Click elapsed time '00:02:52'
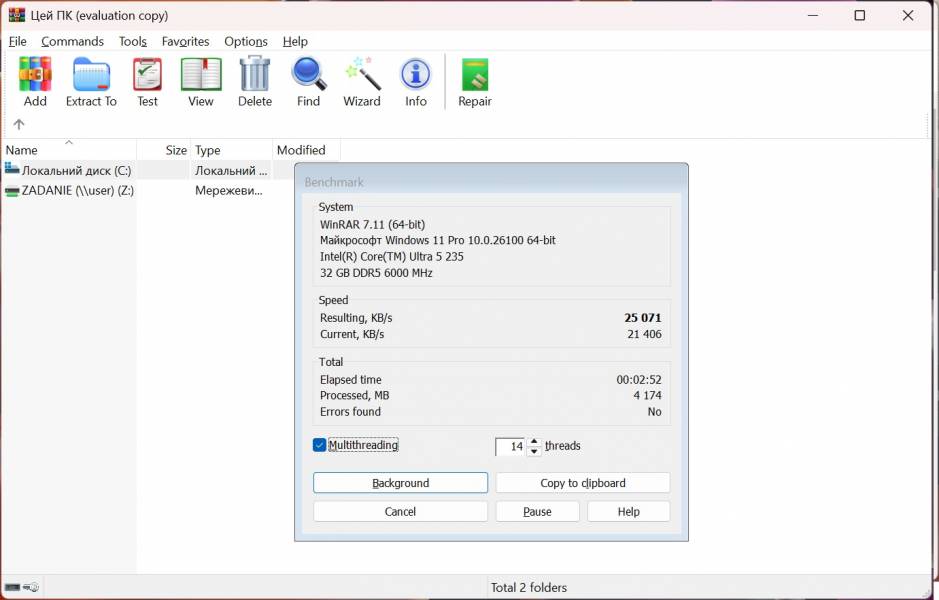The height and width of the screenshot is (600, 939). (639, 380)
